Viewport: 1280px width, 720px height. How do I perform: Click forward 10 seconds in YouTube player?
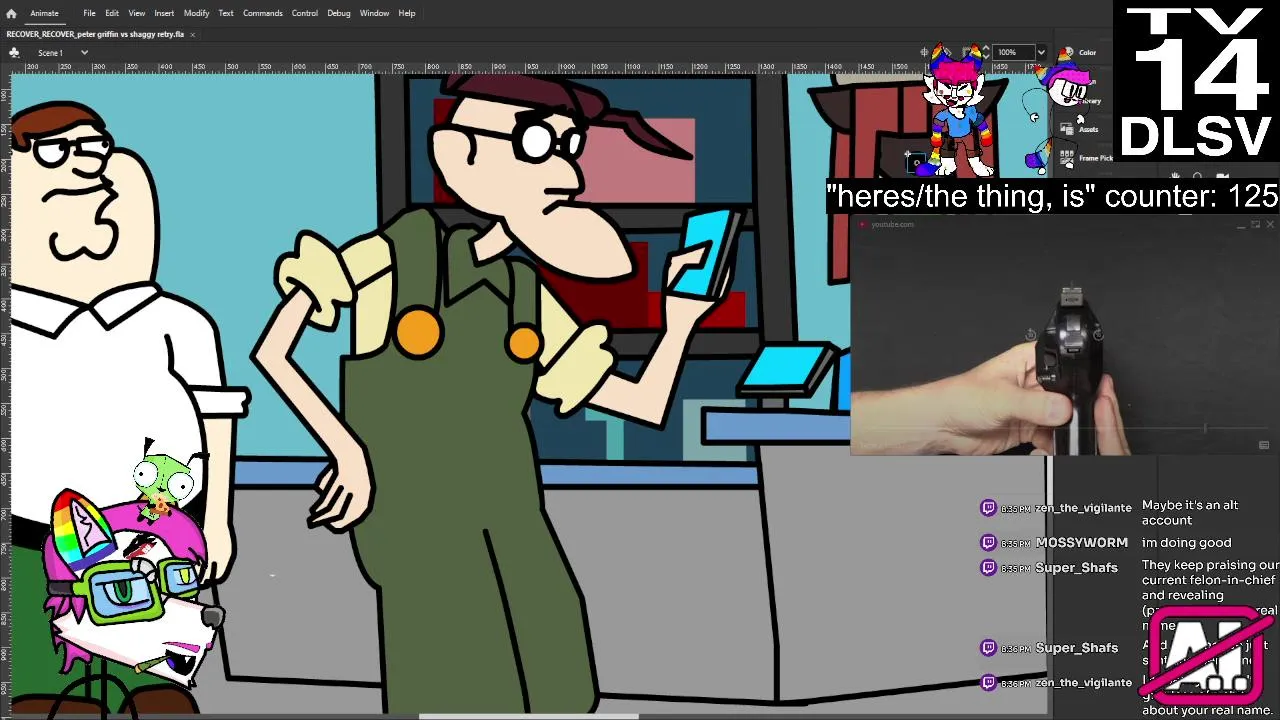click(x=1098, y=335)
